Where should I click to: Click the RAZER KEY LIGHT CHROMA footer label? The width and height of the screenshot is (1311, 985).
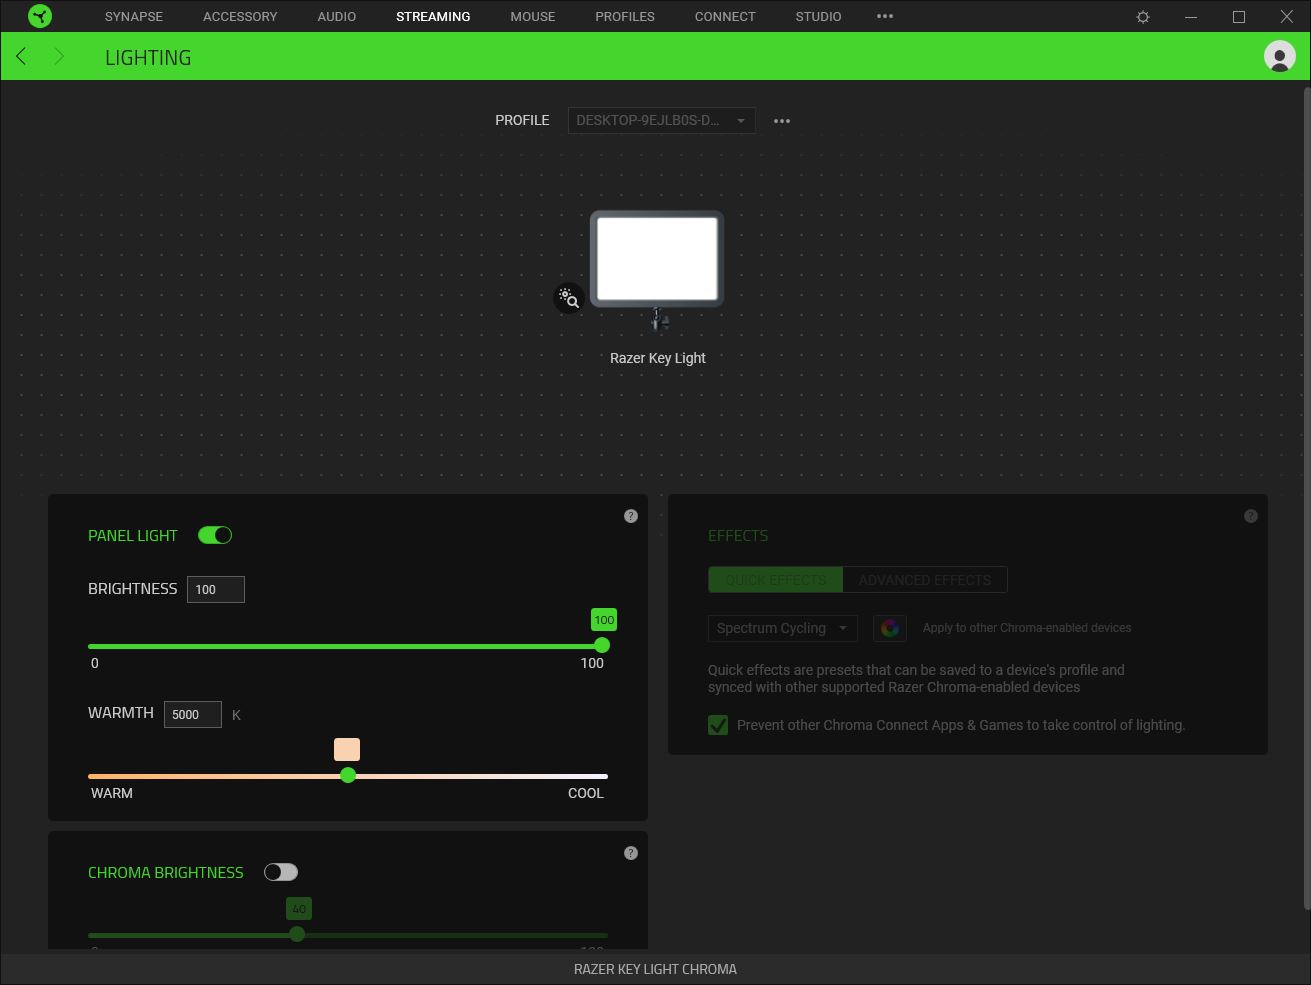pyautogui.click(x=655, y=969)
